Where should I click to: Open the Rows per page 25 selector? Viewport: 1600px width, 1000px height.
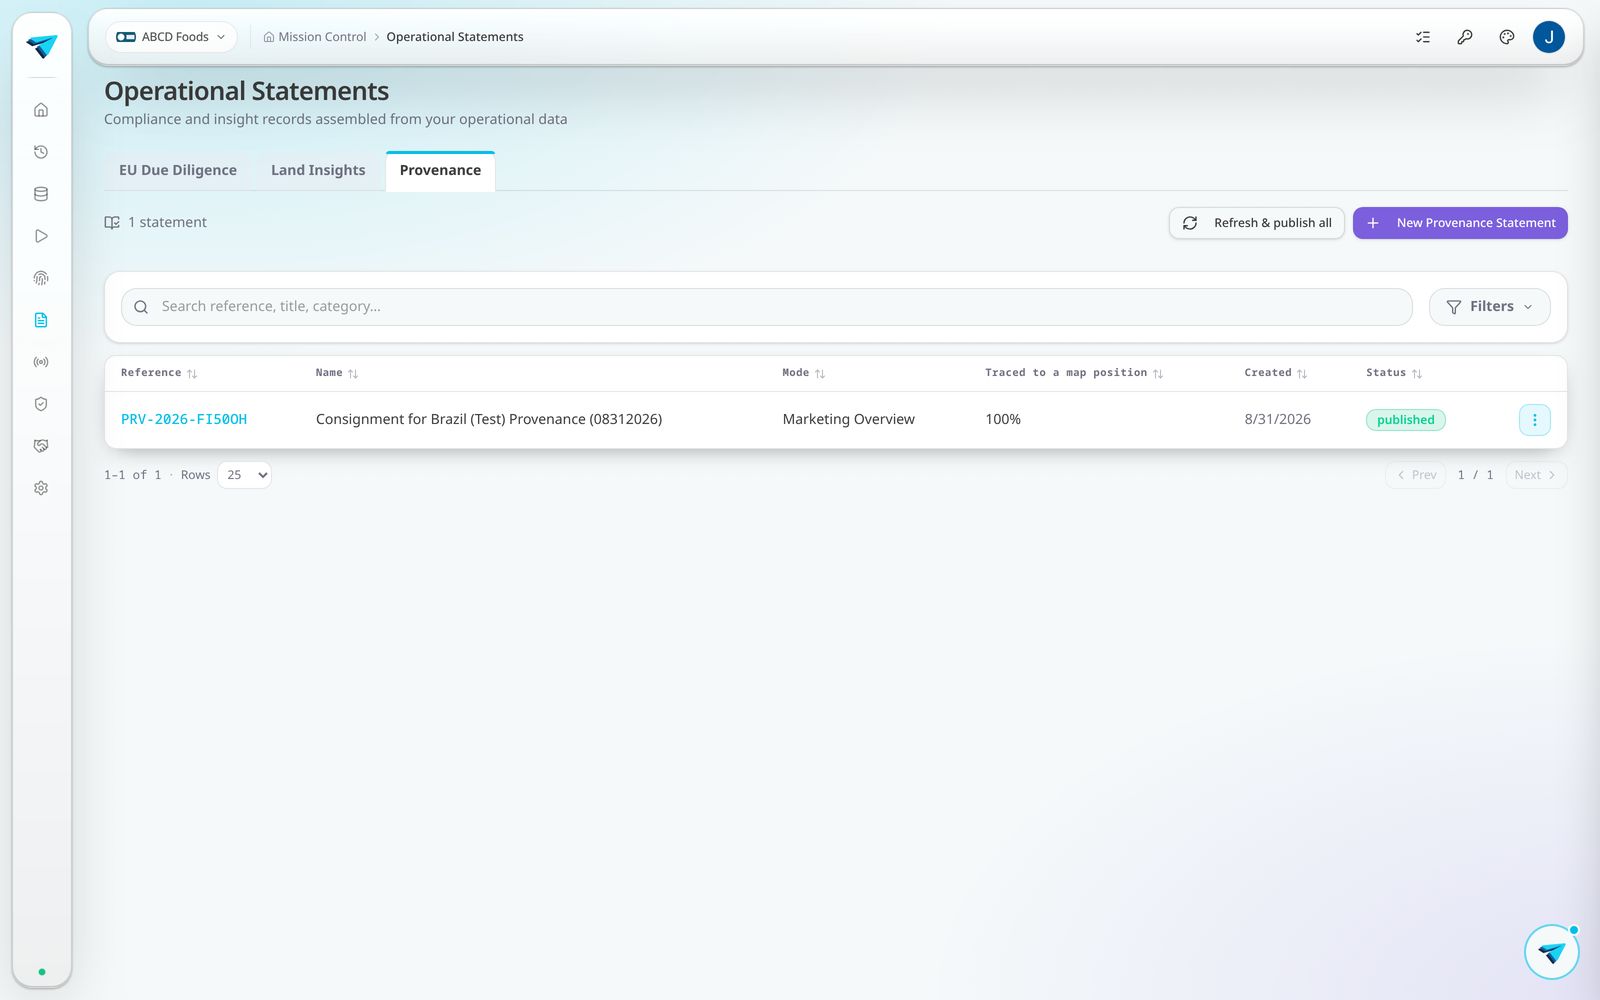point(245,475)
